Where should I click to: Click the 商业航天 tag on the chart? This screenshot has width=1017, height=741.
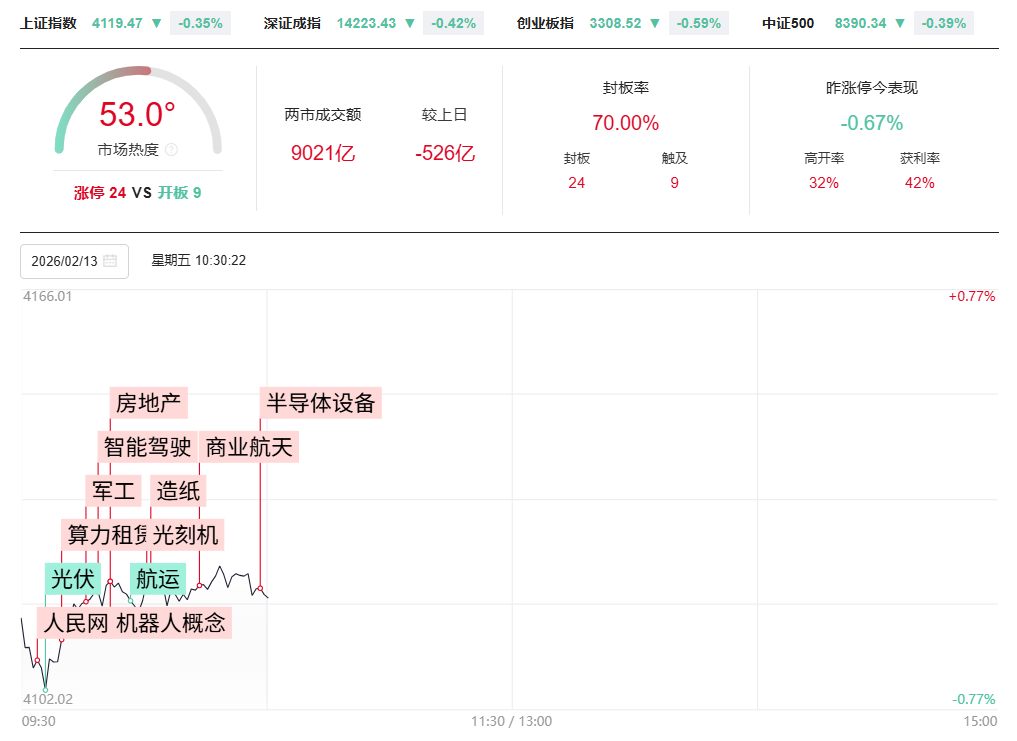point(249,447)
